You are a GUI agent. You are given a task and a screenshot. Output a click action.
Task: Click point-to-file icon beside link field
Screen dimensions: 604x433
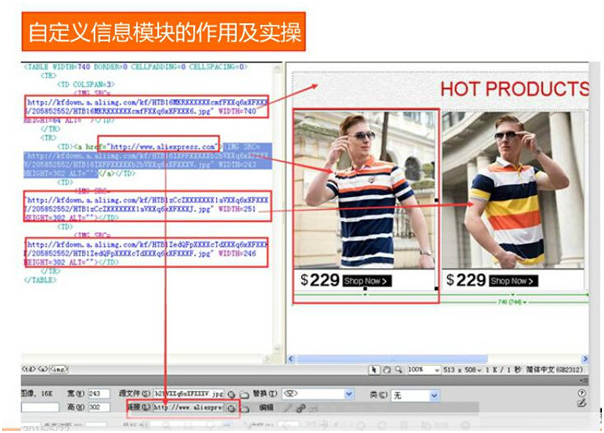pos(231,408)
